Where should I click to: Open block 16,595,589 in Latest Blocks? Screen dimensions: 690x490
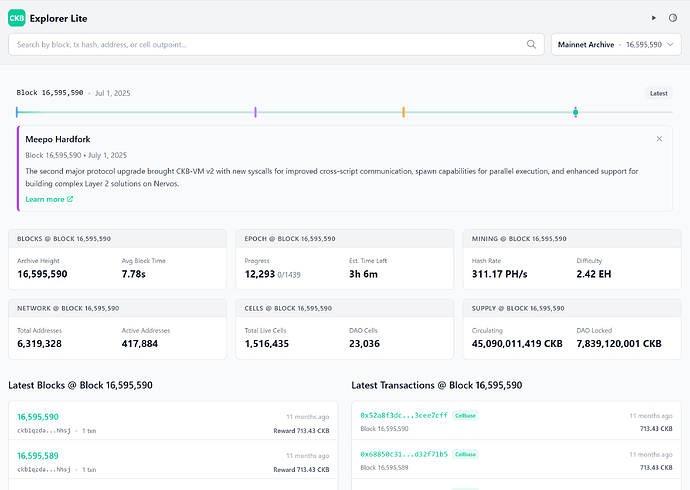tap(38, 456)
